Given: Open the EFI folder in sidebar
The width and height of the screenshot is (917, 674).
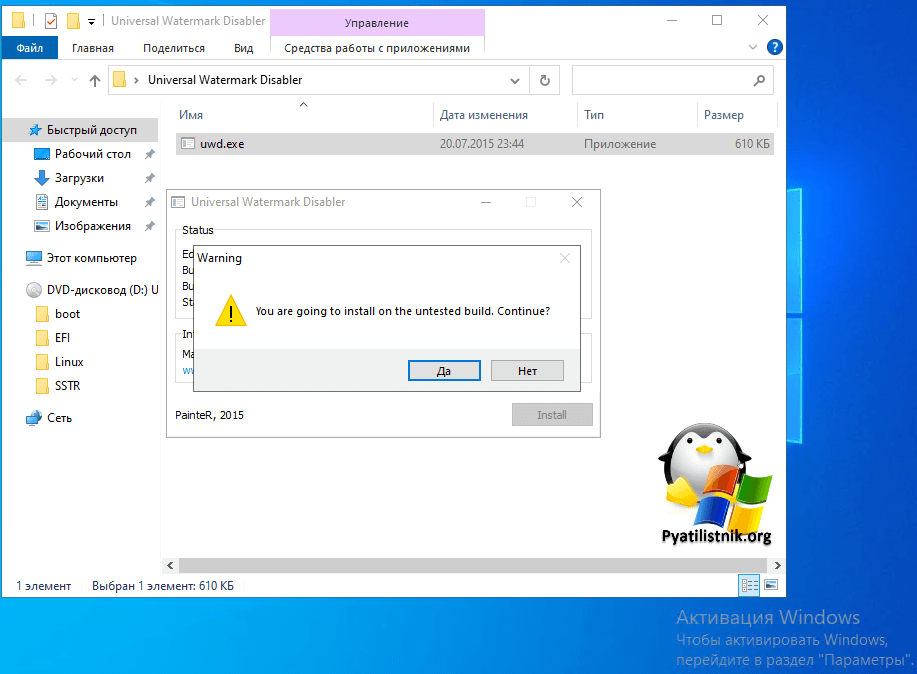Looking at the screenshot, I should coord(62,338).
